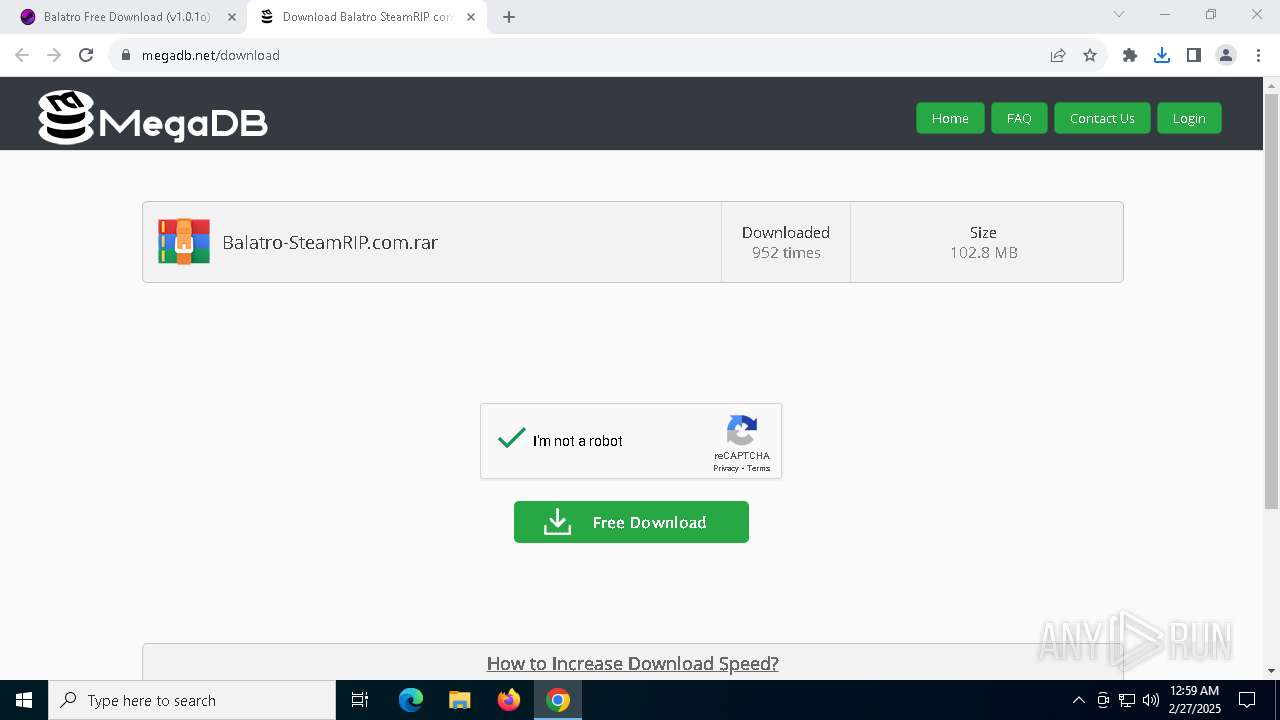Switch to the Balatro Free Download tab
The width and height of the screenshot is (1280, 720).
pos(125,17)
